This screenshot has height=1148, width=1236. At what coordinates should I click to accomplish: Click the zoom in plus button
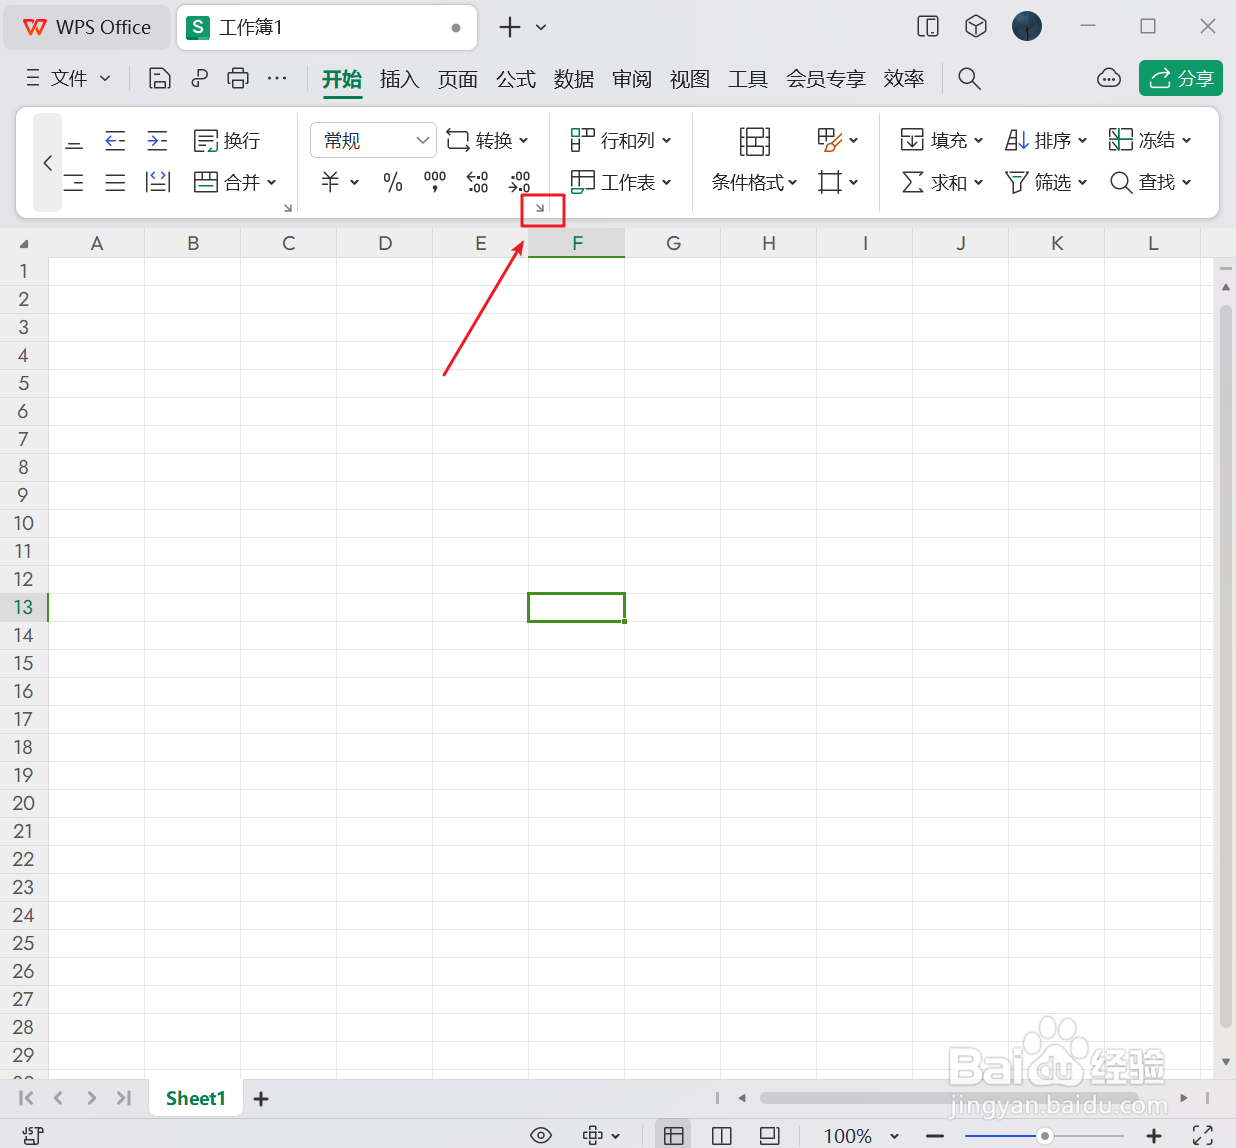point(1154,1135)
